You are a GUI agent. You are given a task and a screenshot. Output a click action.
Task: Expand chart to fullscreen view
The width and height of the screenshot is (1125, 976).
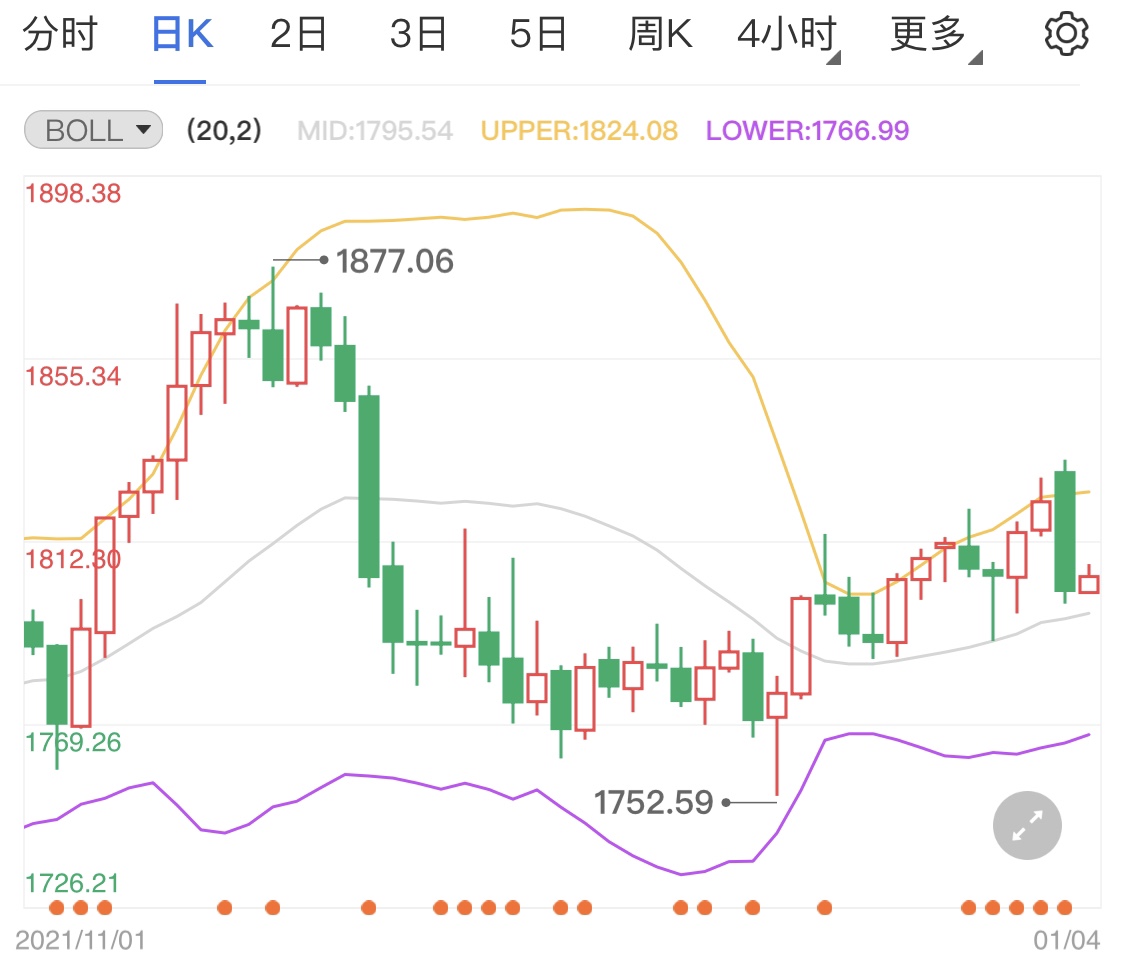pos(1026,825)
